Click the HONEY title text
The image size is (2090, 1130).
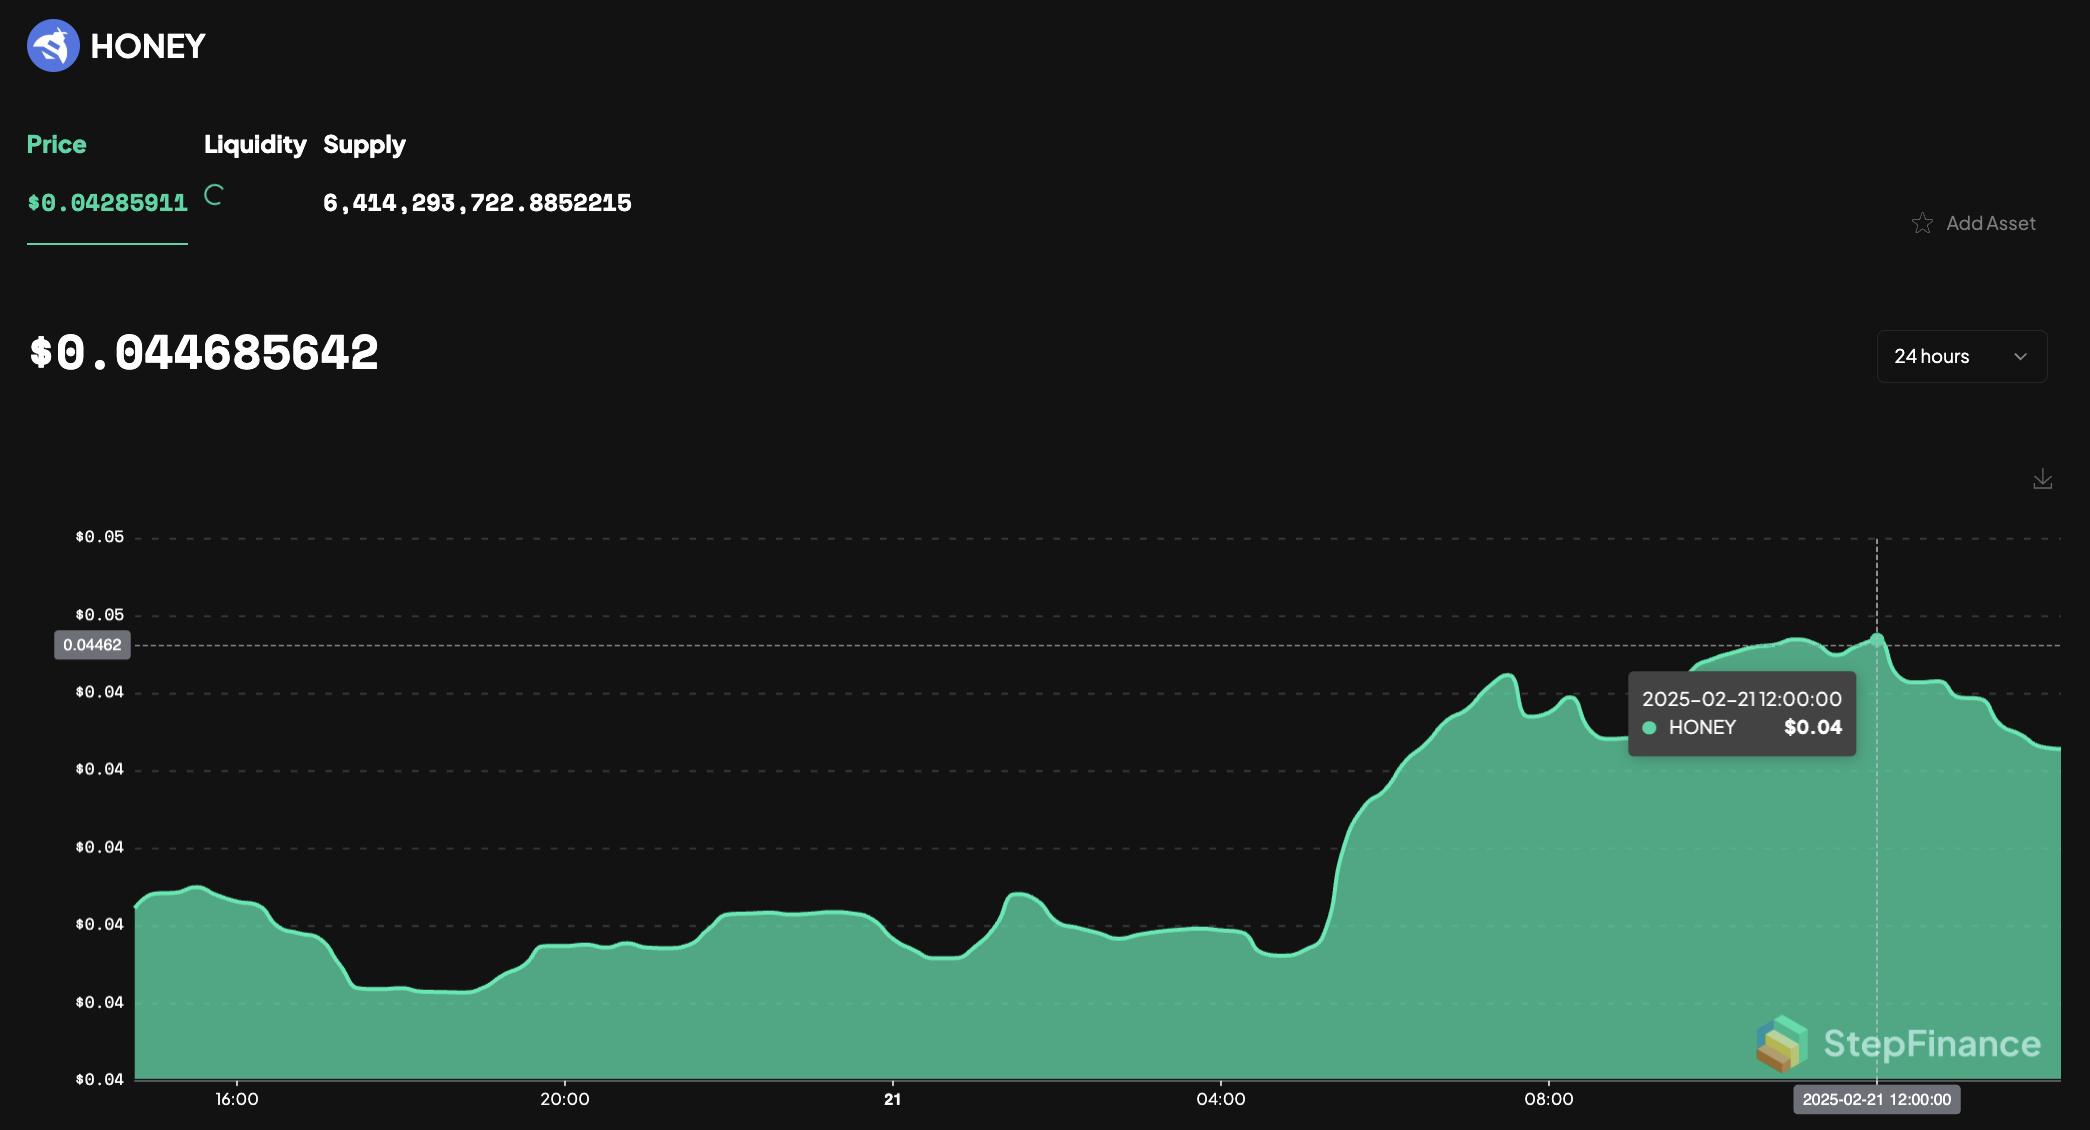tap(148, 46)
